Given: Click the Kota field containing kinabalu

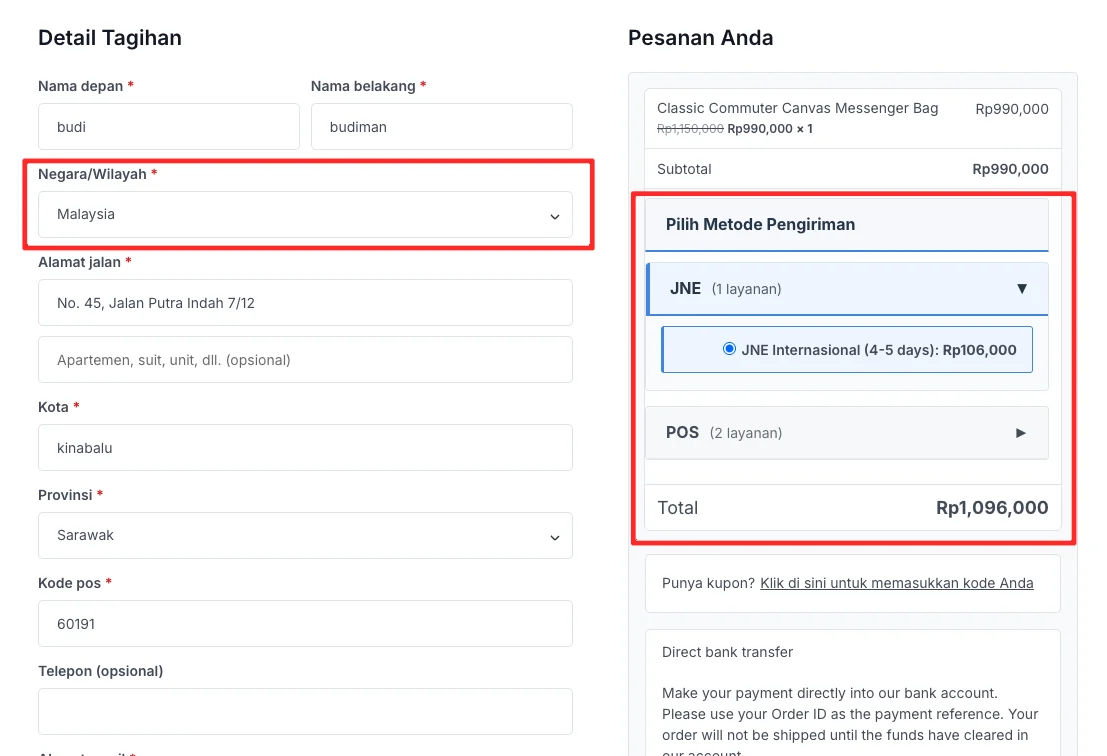Looking at the screenshot, I should [x=305, y=447].
